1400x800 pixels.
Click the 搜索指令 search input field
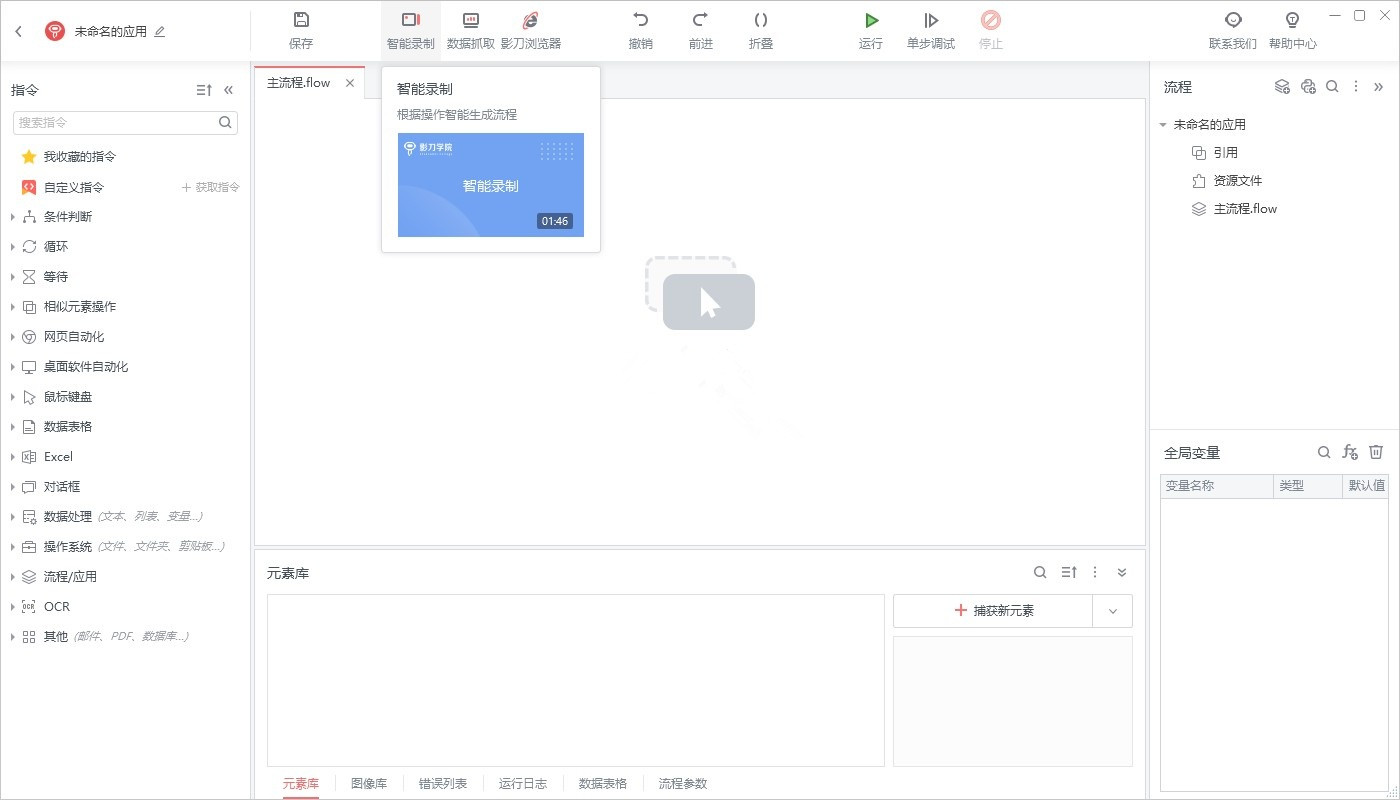115,122
